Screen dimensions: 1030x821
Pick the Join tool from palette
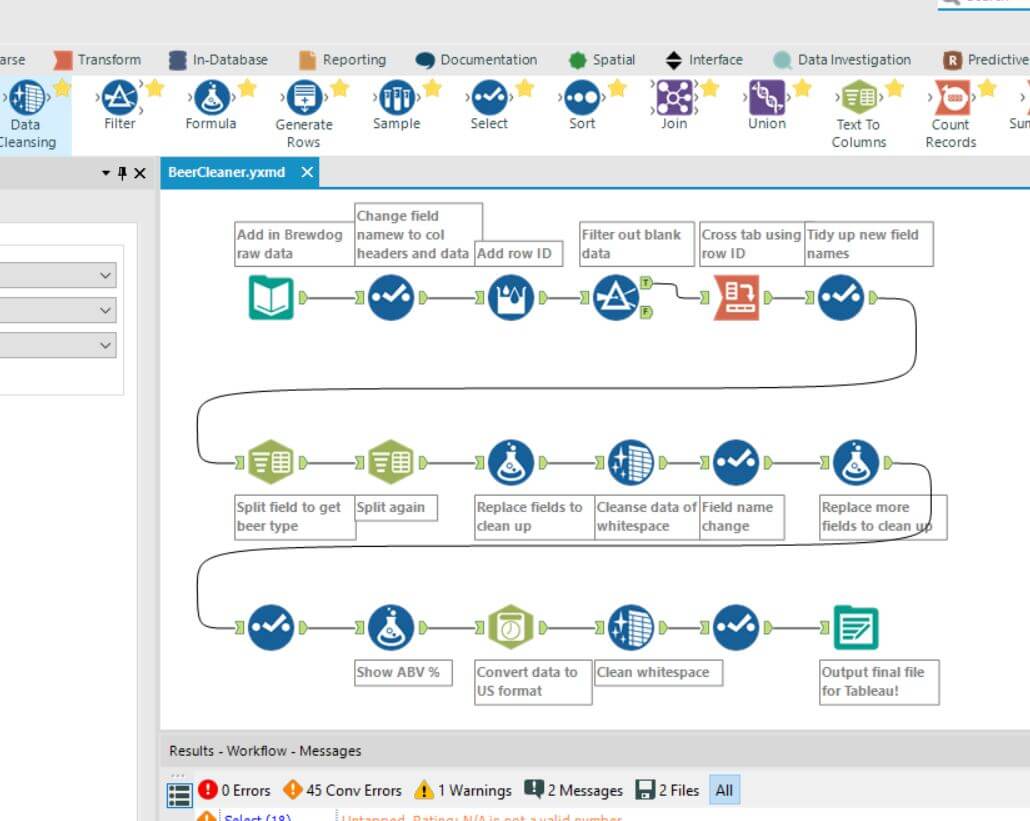coord(674,105)
